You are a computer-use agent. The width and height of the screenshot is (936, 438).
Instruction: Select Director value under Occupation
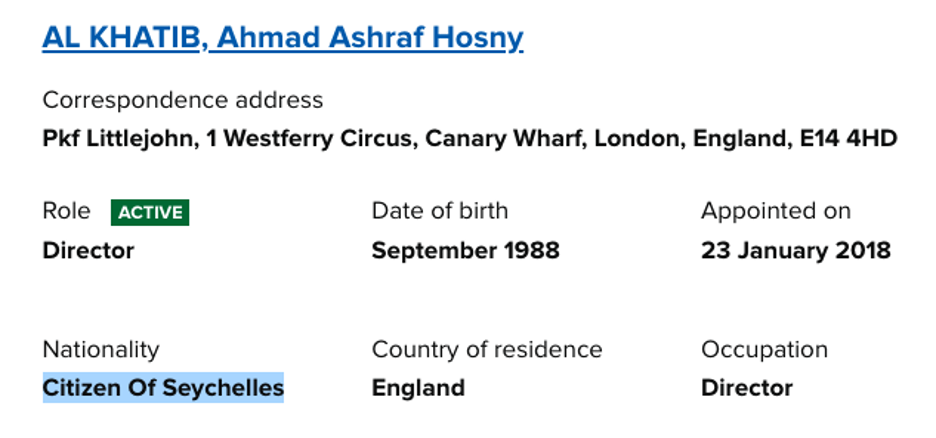tap(746, 387)
